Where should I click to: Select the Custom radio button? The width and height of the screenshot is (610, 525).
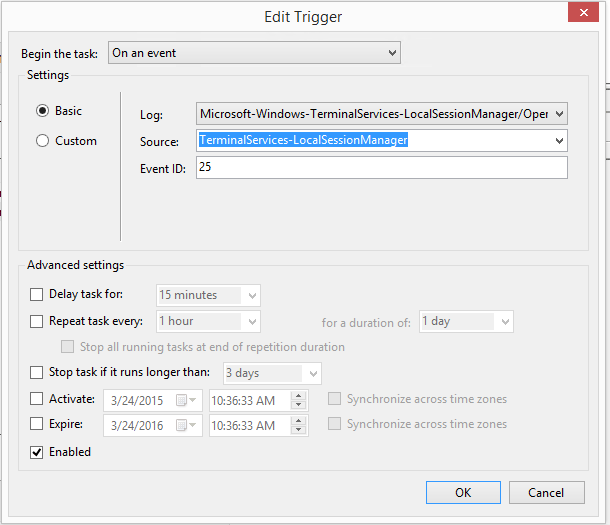coord(43,141)
